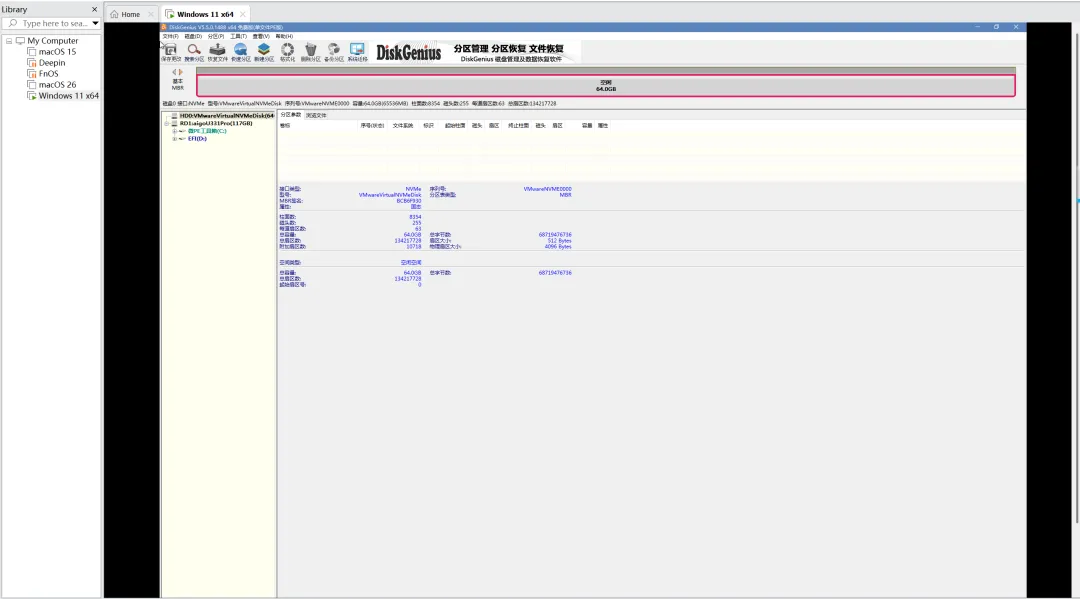Click the macOS 26 VM icon in Library

point(32,85)
